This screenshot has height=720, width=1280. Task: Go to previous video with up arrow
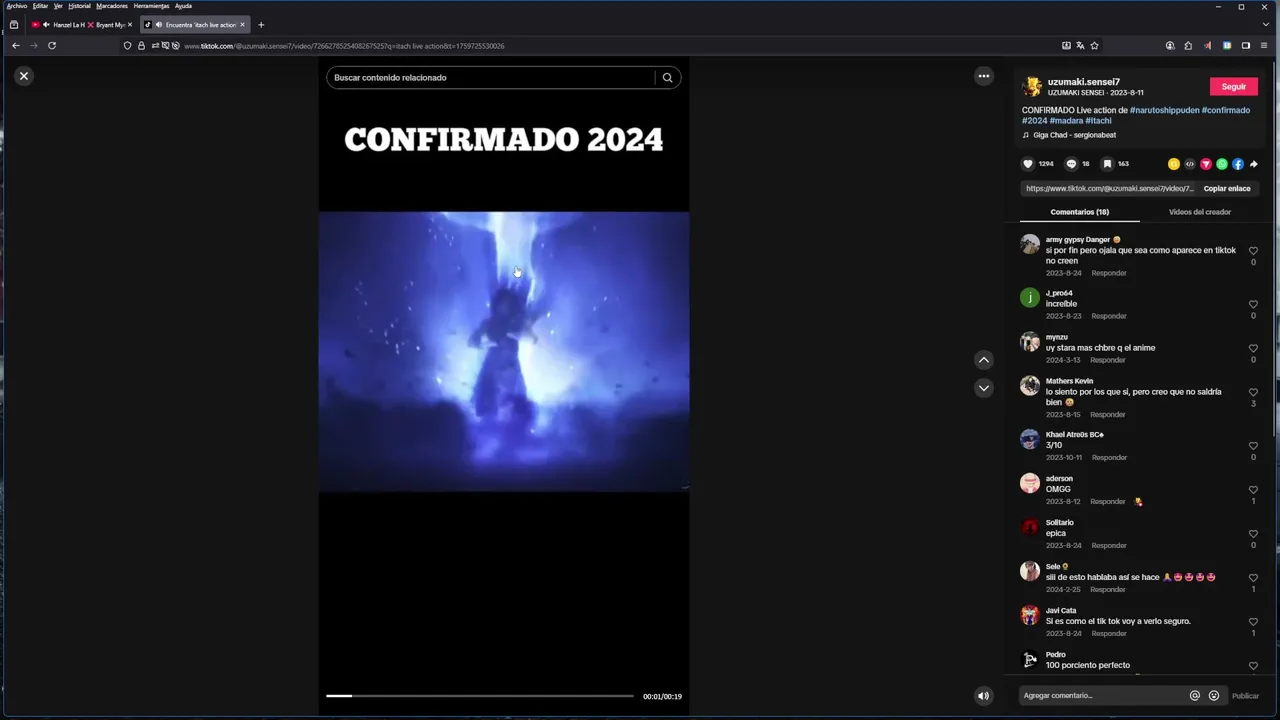(984, 360)
